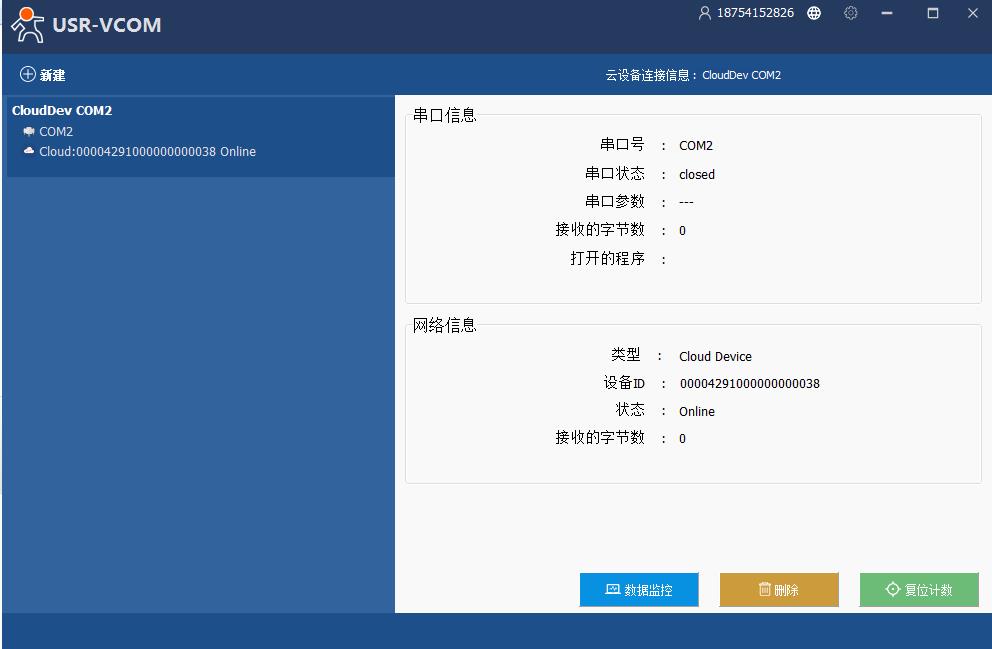Click the plus icon for 新建
This screenshot has height=649, width=992.
pos(27,75)
